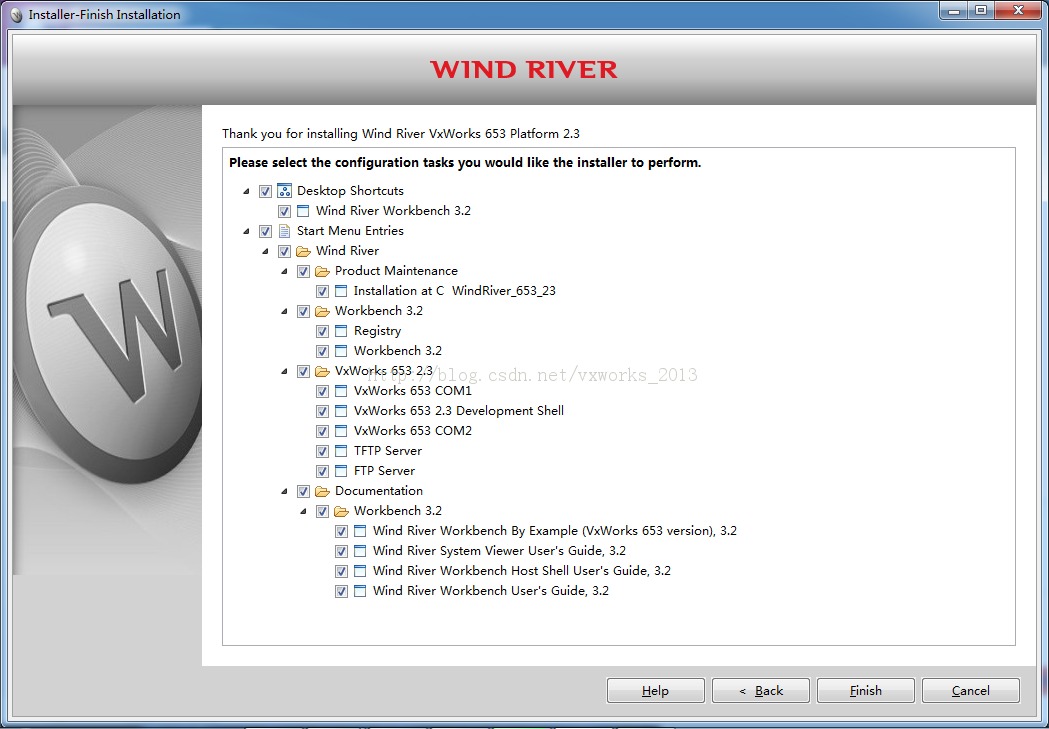
Task: Toggle the VxWorks 653 2.3 Development Shell checkbox
Action: (322, 412)
